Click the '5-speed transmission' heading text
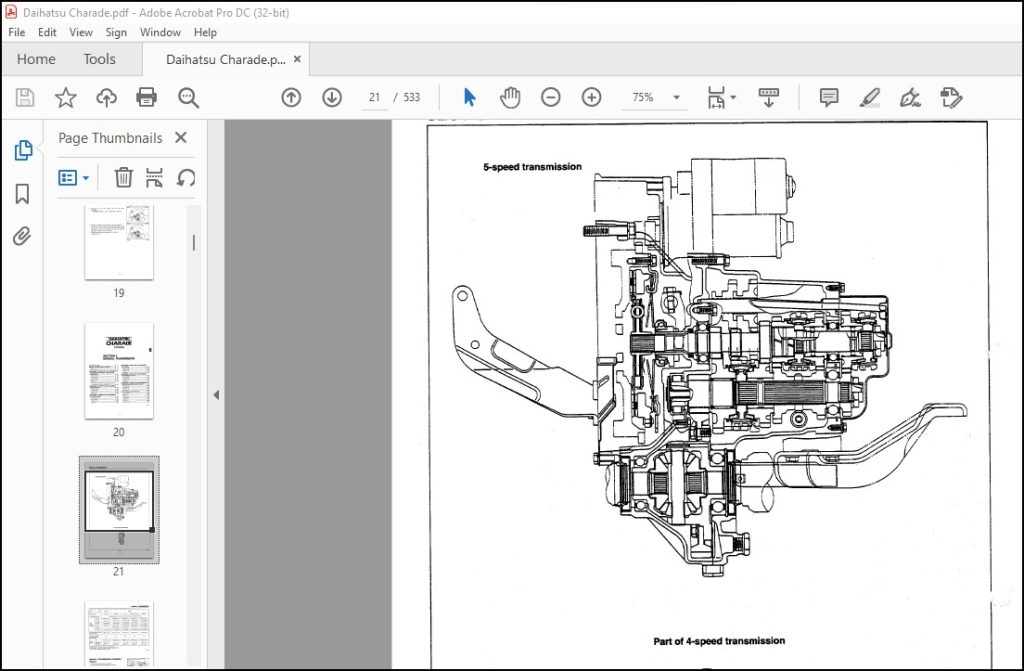This screenshot has height=671, width=1024. [x=532, y=167]
